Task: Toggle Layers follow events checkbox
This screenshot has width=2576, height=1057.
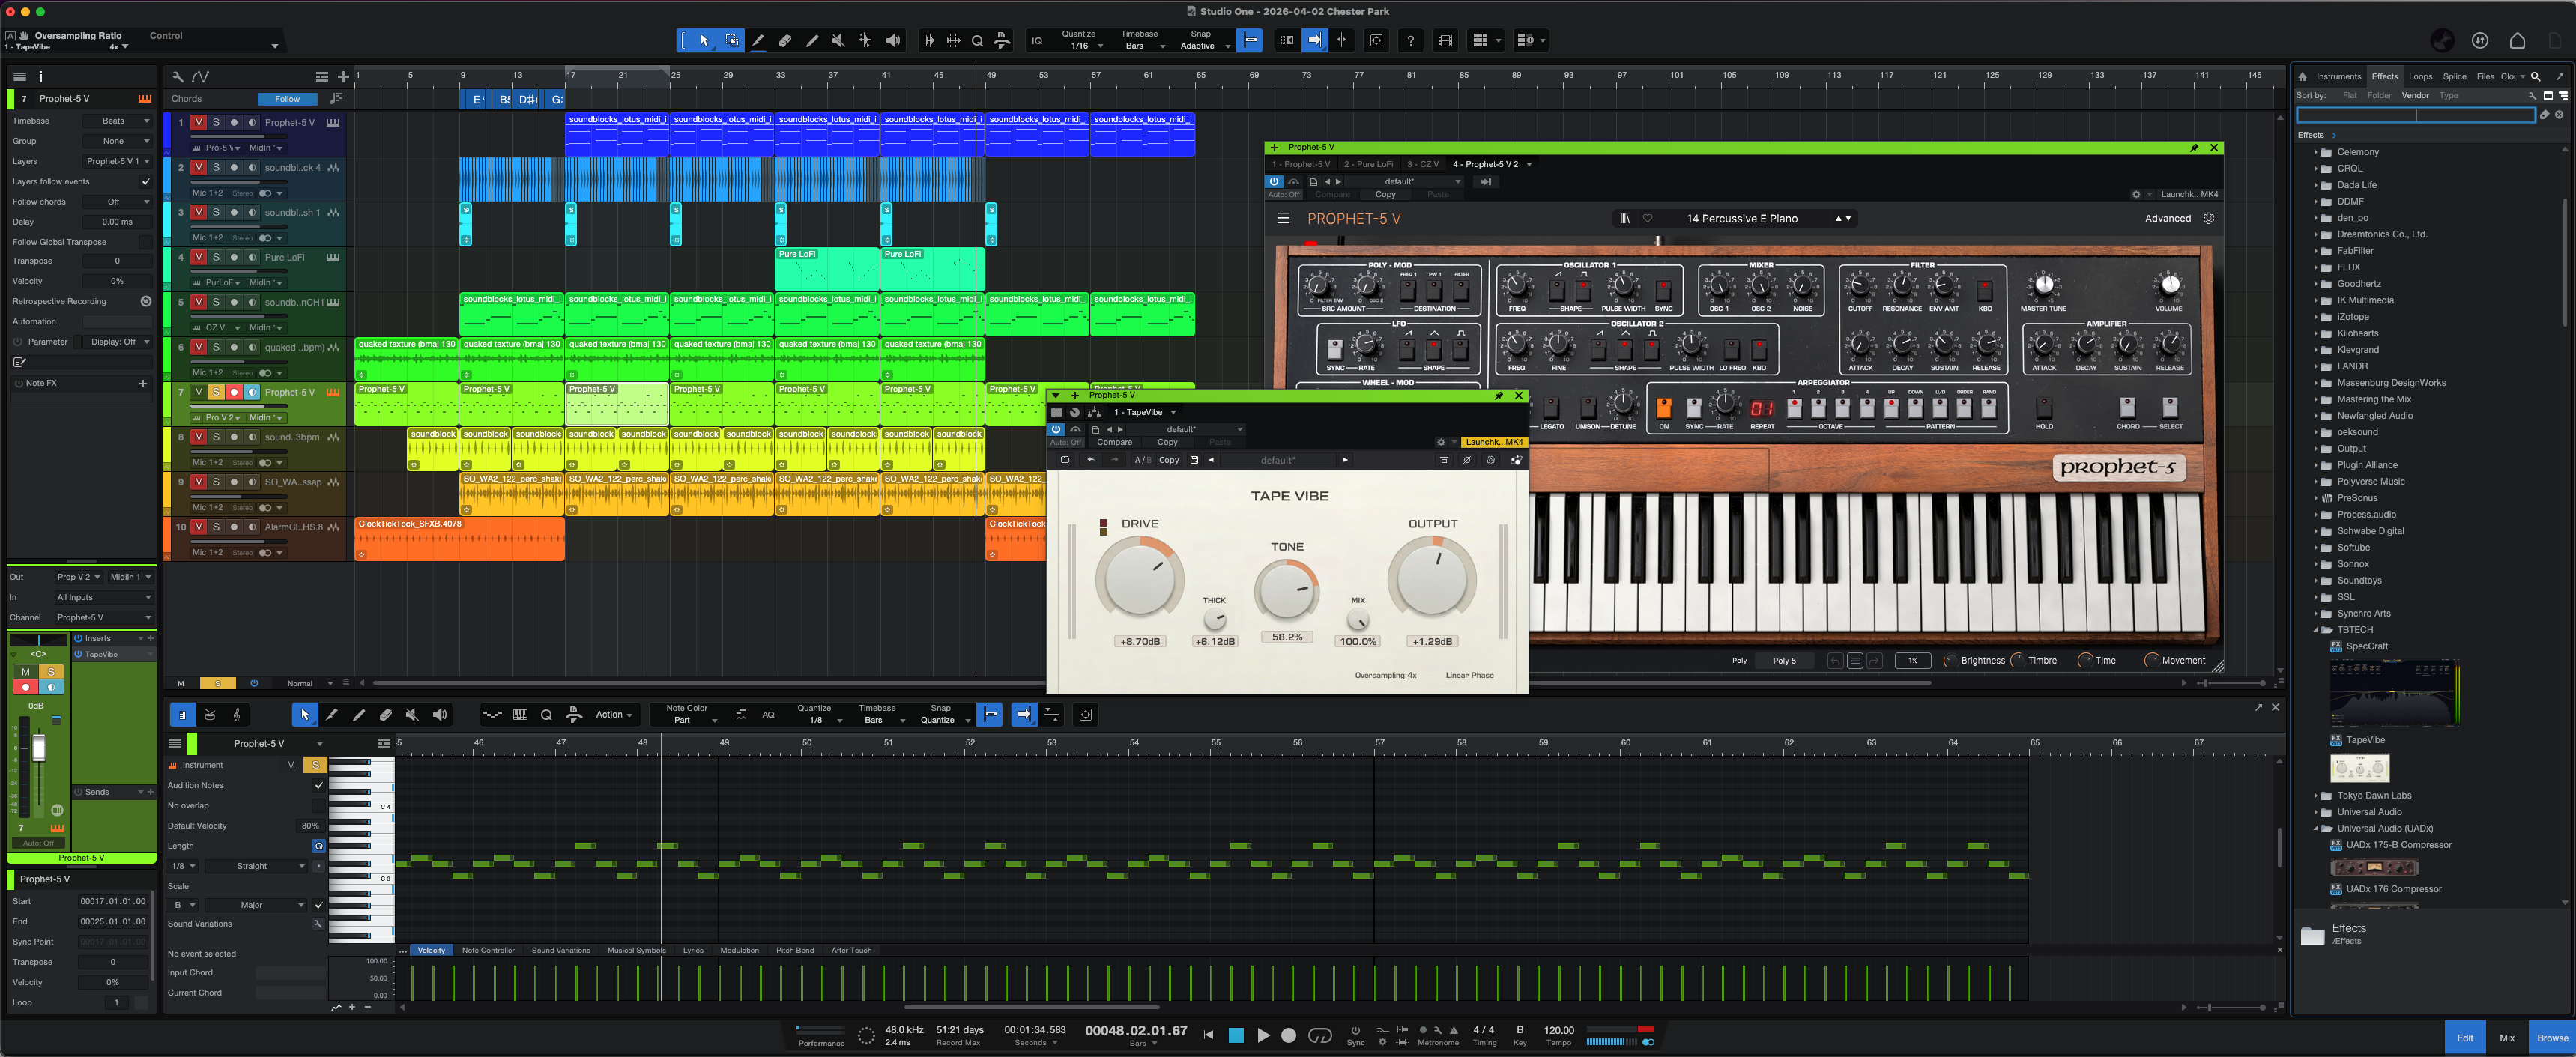Action: tap(146, 182)
